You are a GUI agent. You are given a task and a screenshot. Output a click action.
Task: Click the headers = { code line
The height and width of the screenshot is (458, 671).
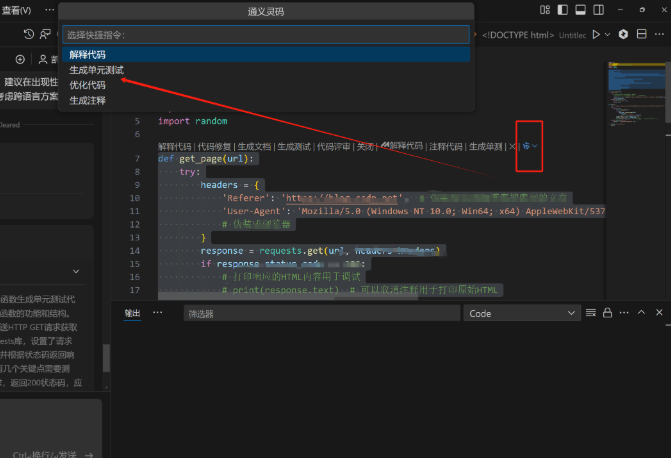tap(230, 185)
